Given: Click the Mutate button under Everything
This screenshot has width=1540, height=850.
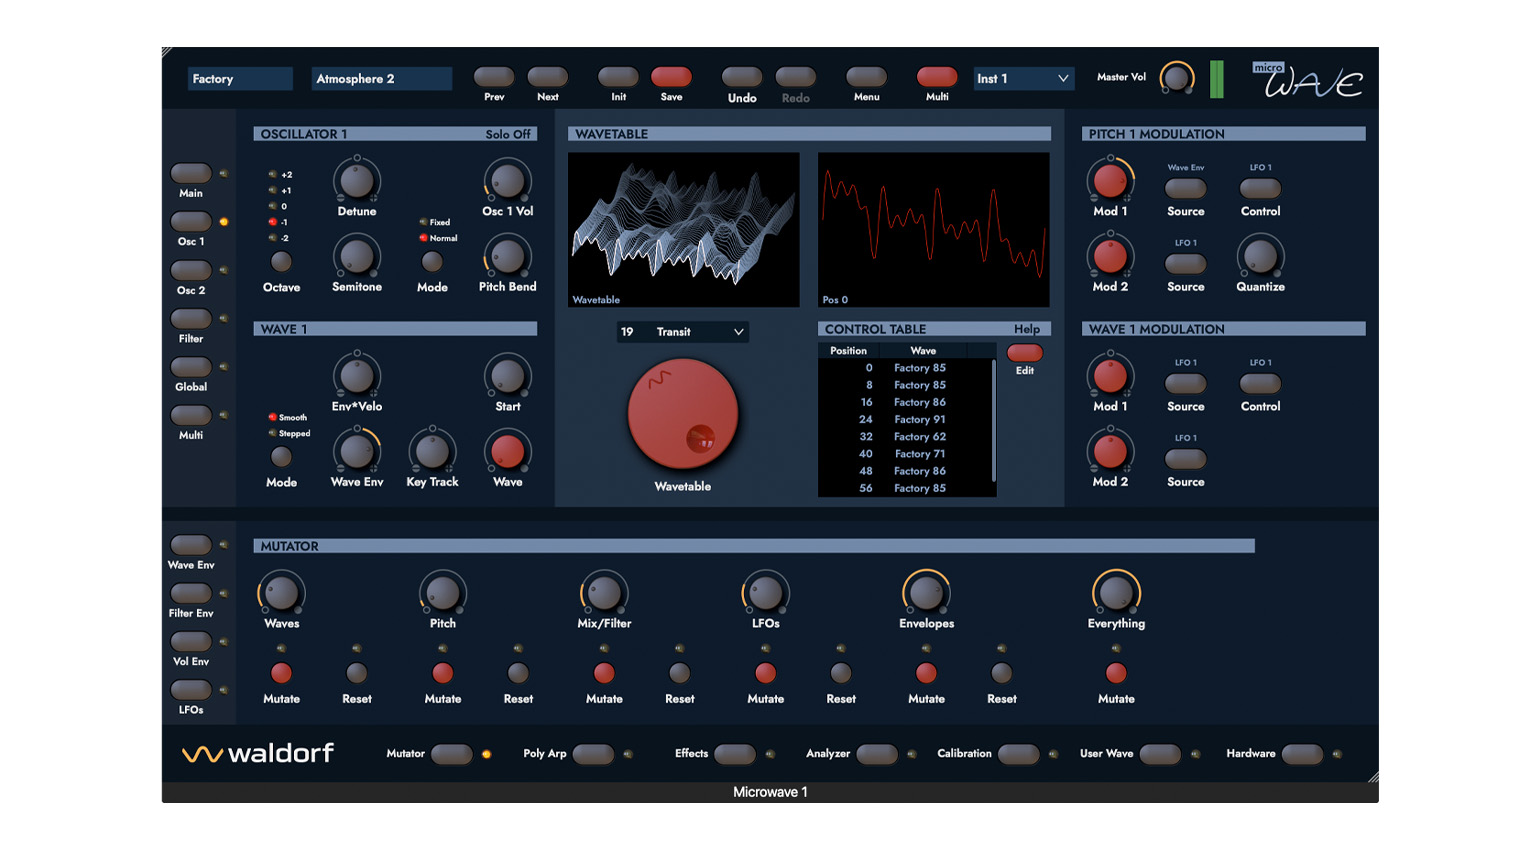Looking at the screenshot, I should [x=1116, y=673].
